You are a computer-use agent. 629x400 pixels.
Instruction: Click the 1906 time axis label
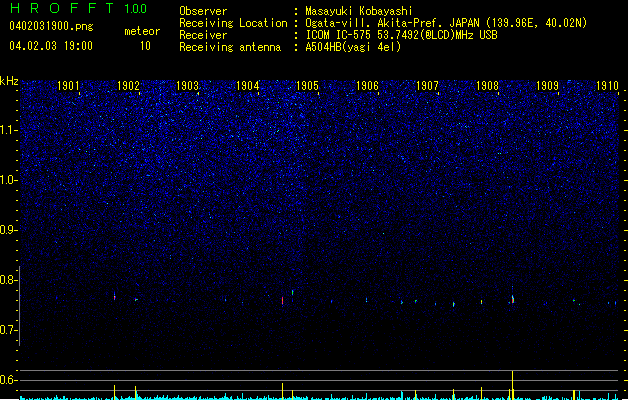point(367,85)
